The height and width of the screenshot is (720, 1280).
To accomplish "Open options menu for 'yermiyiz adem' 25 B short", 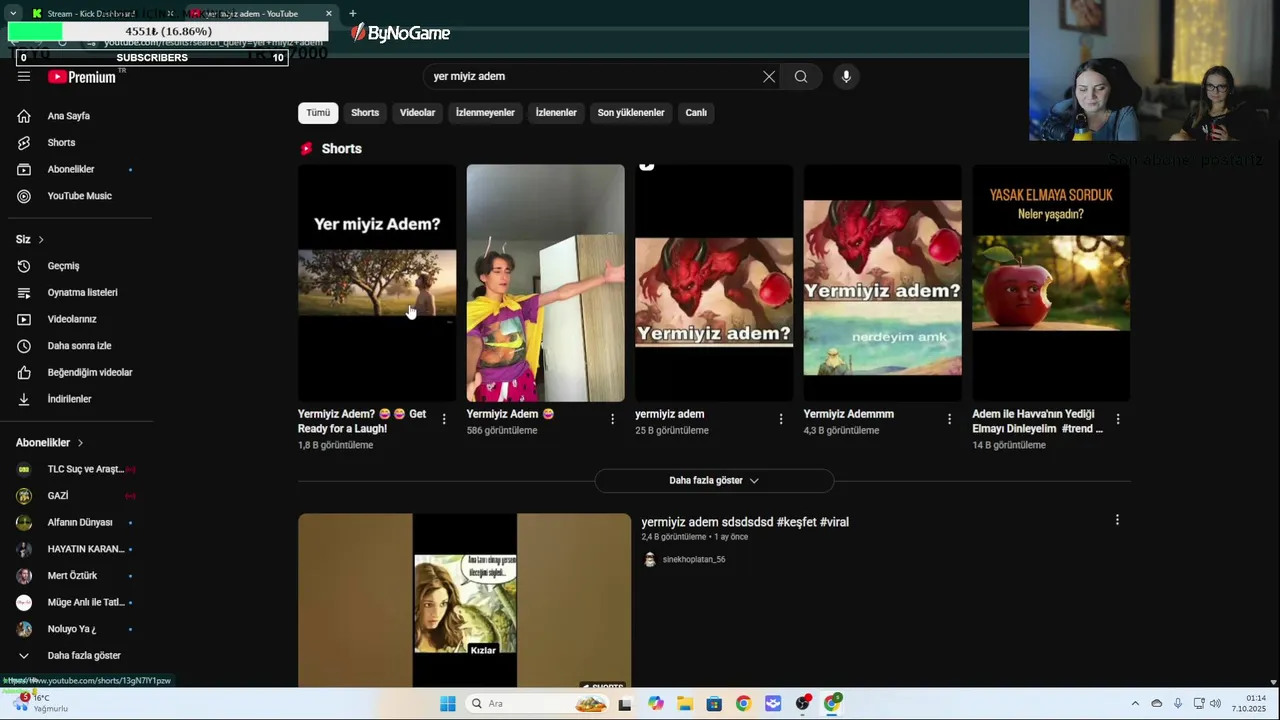I will pos(781,419).
